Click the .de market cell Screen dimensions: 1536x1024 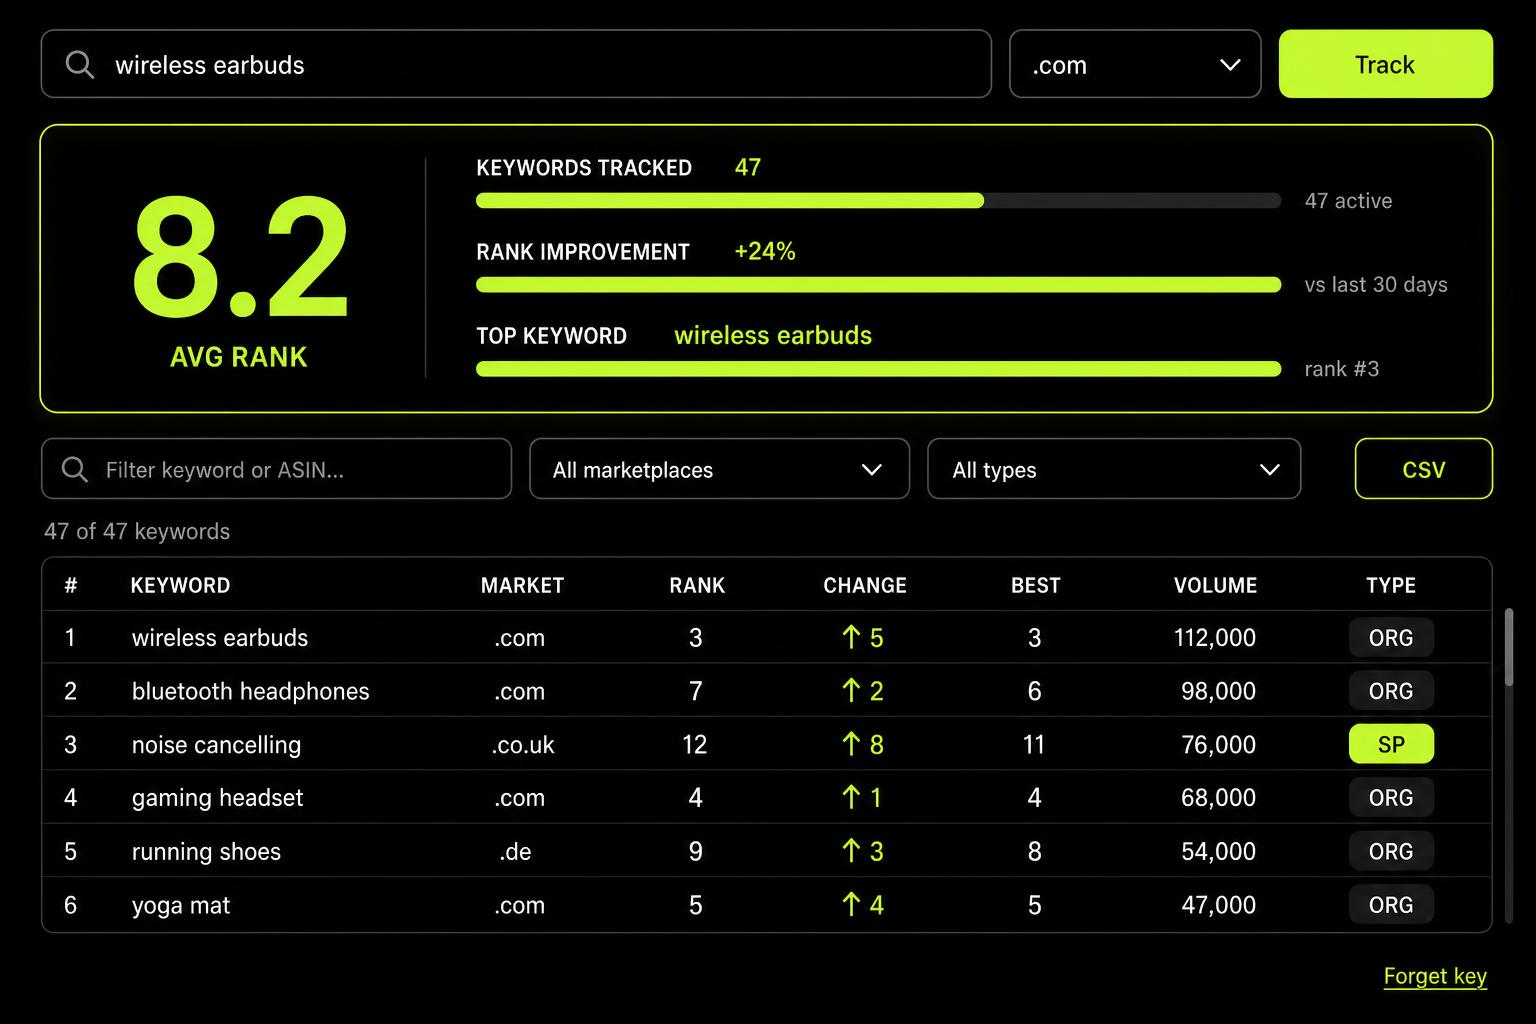(515, 851)
